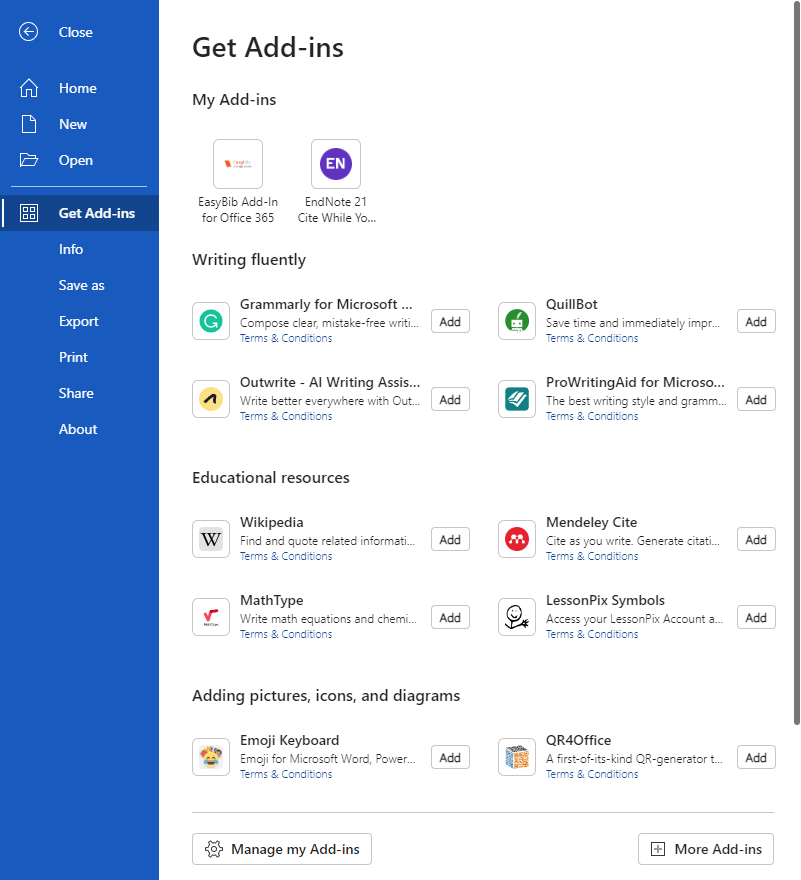This screenshot has height=880, width=801.
Task: Click the Emoji Keyboard icon
Action: tap(211, 757)
